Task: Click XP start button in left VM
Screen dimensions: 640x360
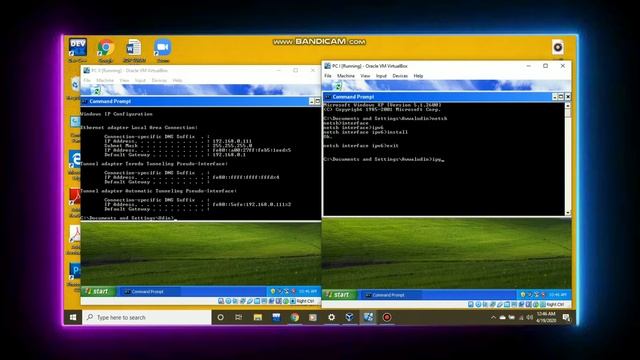Action: click(x=98, y=291)
